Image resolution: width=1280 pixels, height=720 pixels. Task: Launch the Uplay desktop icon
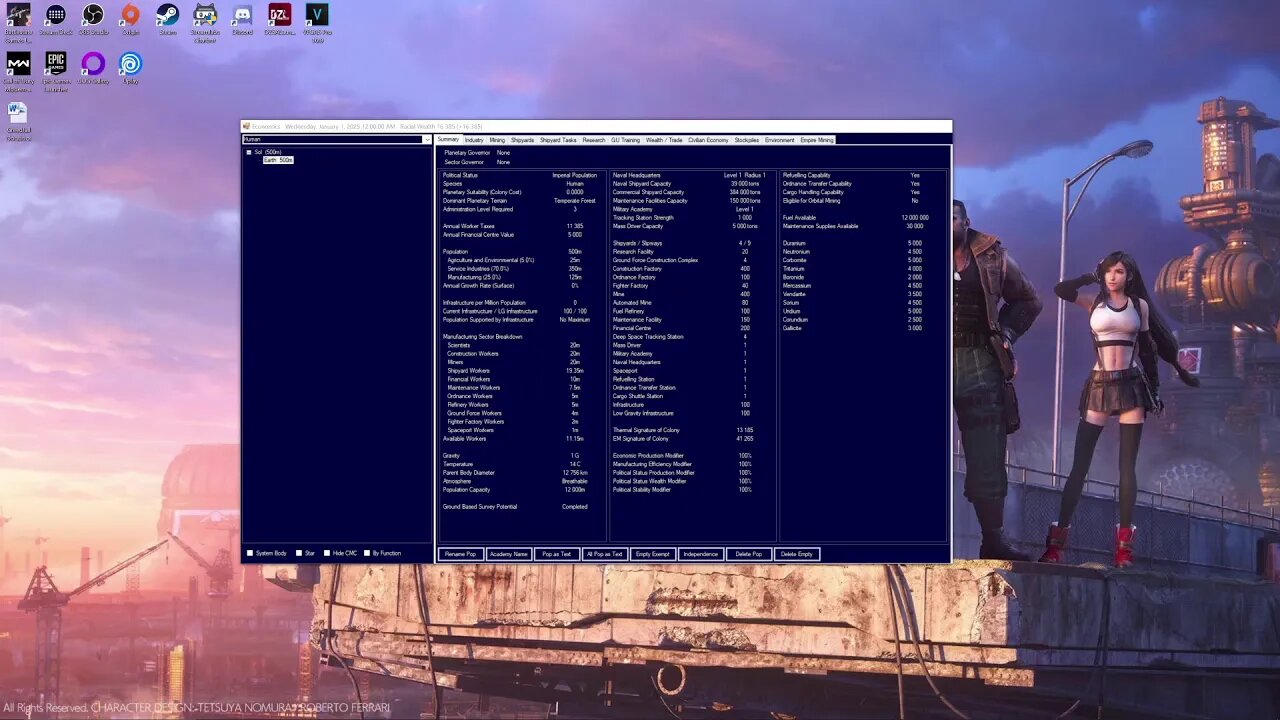pyautogui.click(x=130, y=68)
